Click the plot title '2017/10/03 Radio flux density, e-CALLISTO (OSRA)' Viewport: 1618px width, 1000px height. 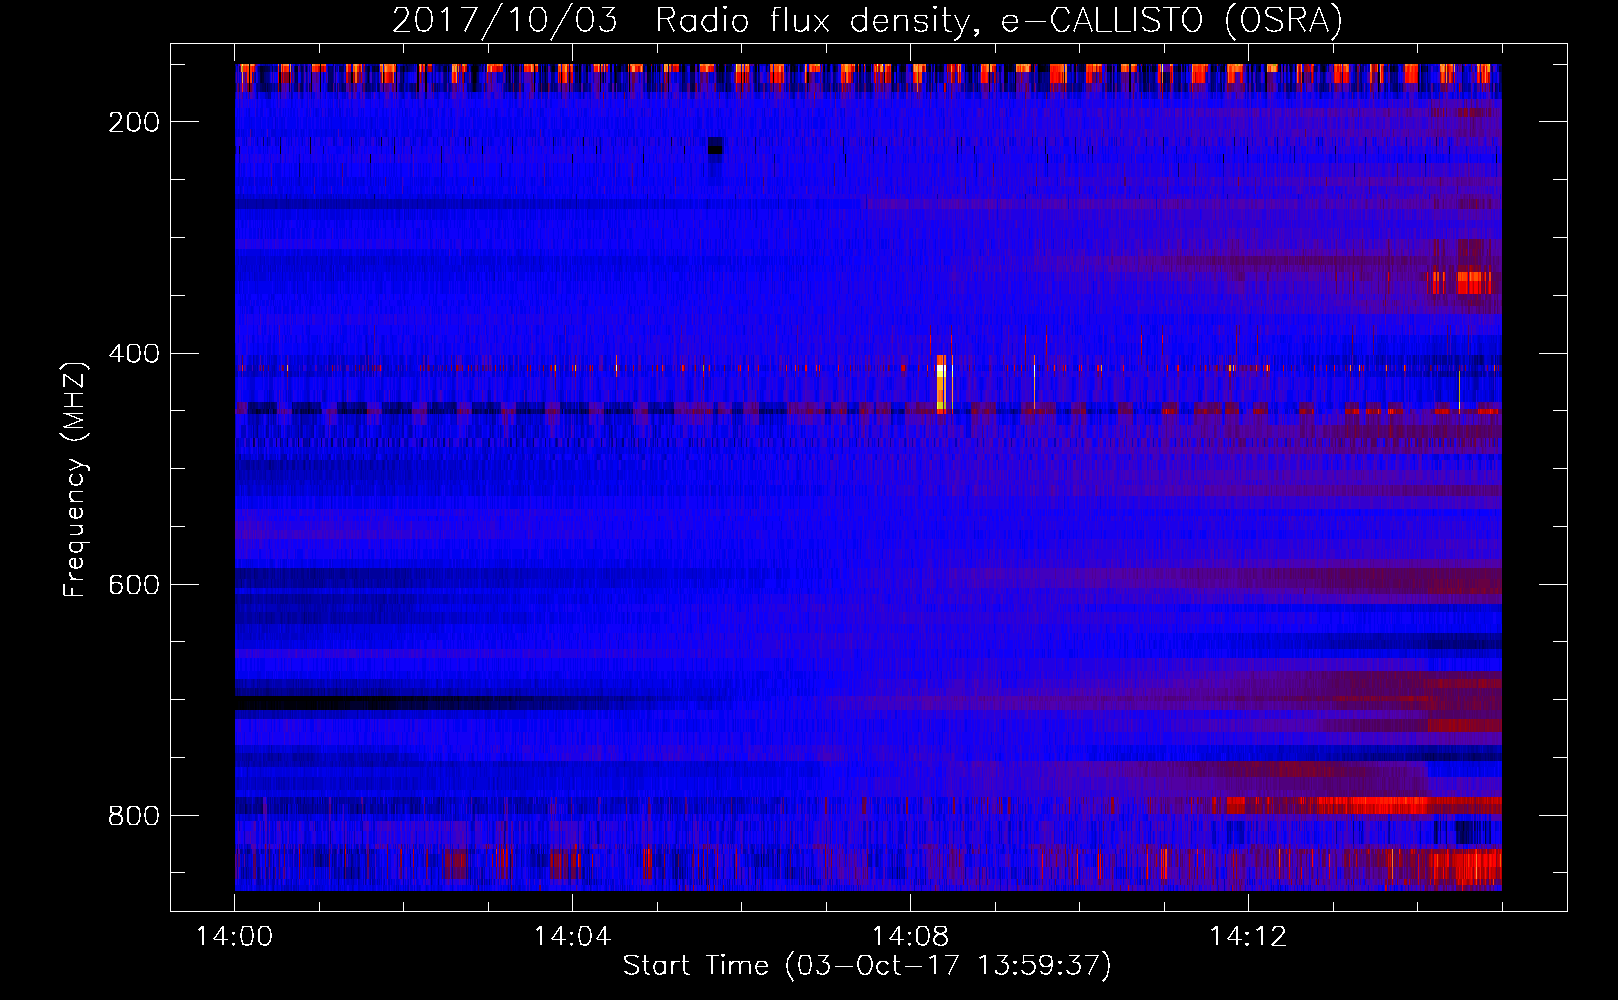point(867,20)
